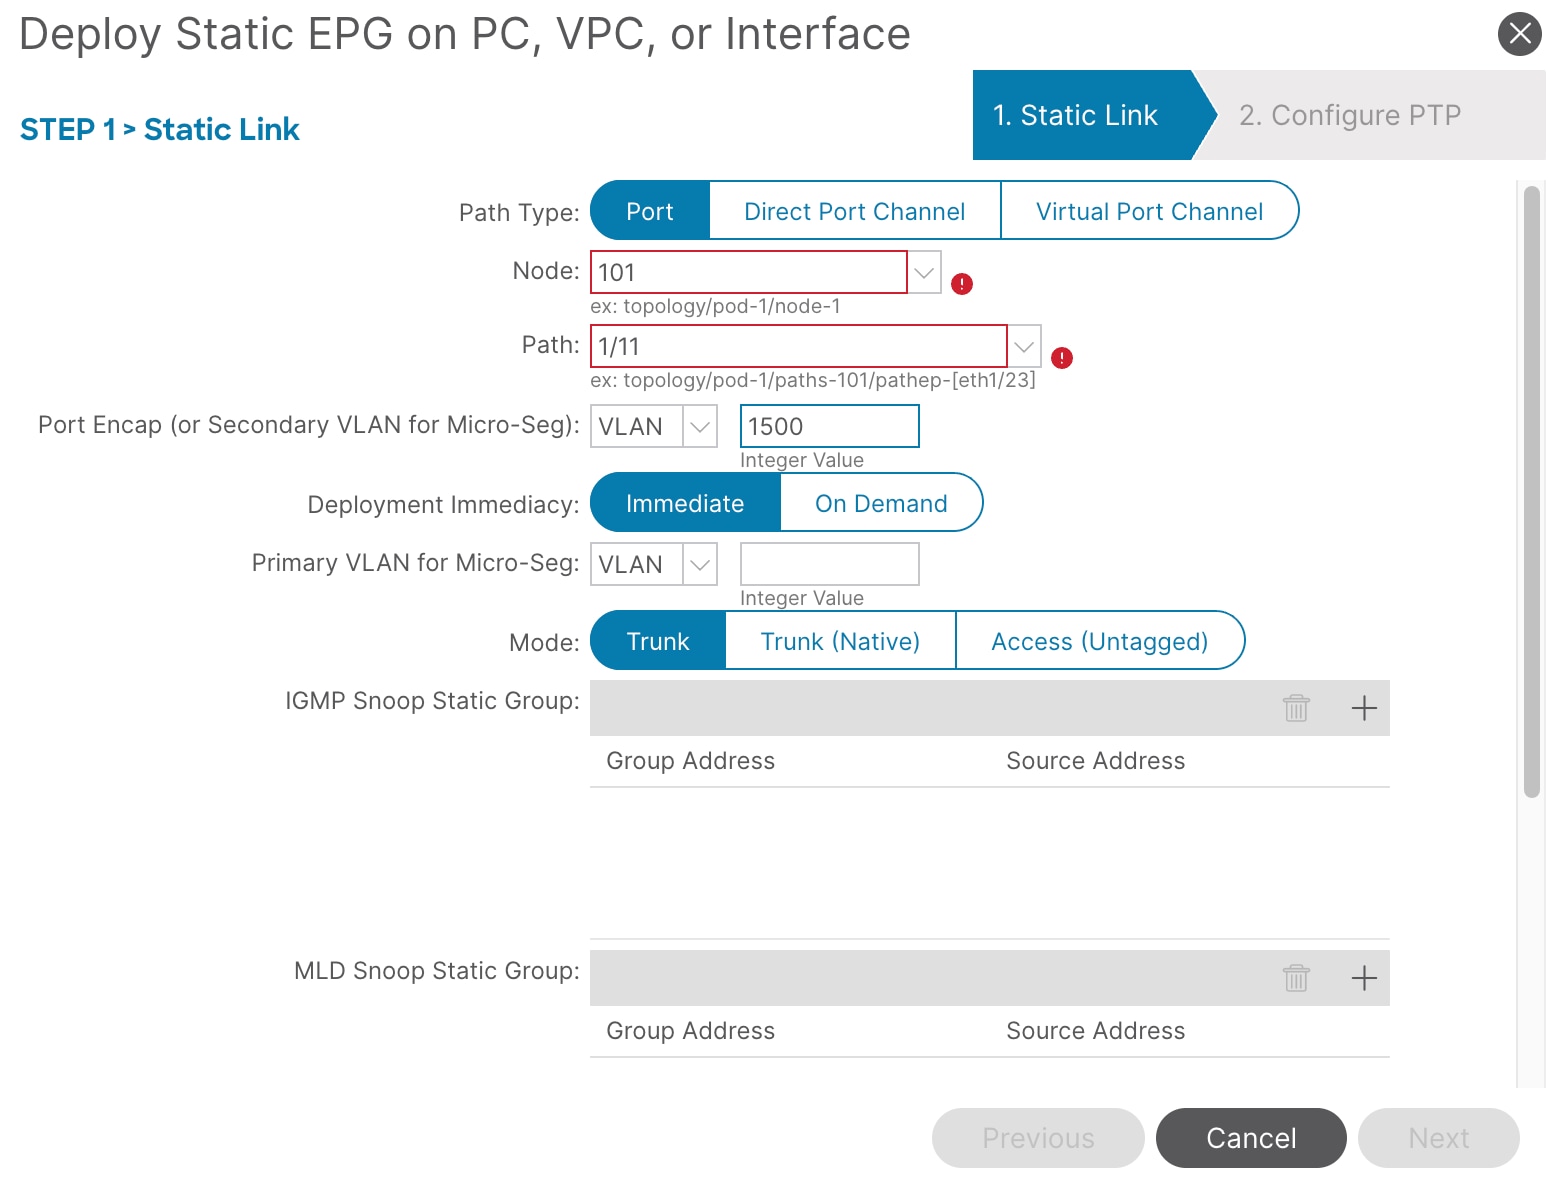Add an MLD Snoop Static Group entry

pos(1364,978)
